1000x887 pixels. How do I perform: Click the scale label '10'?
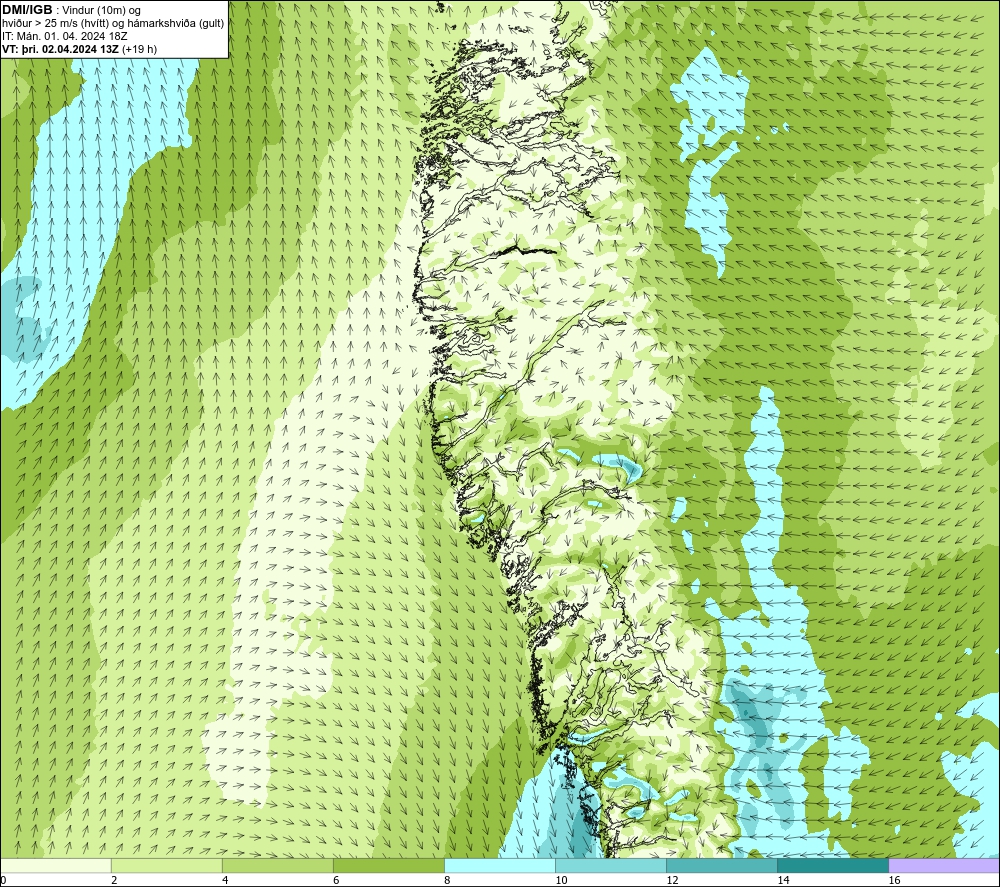pyautogui.click(x=561, y=880)
